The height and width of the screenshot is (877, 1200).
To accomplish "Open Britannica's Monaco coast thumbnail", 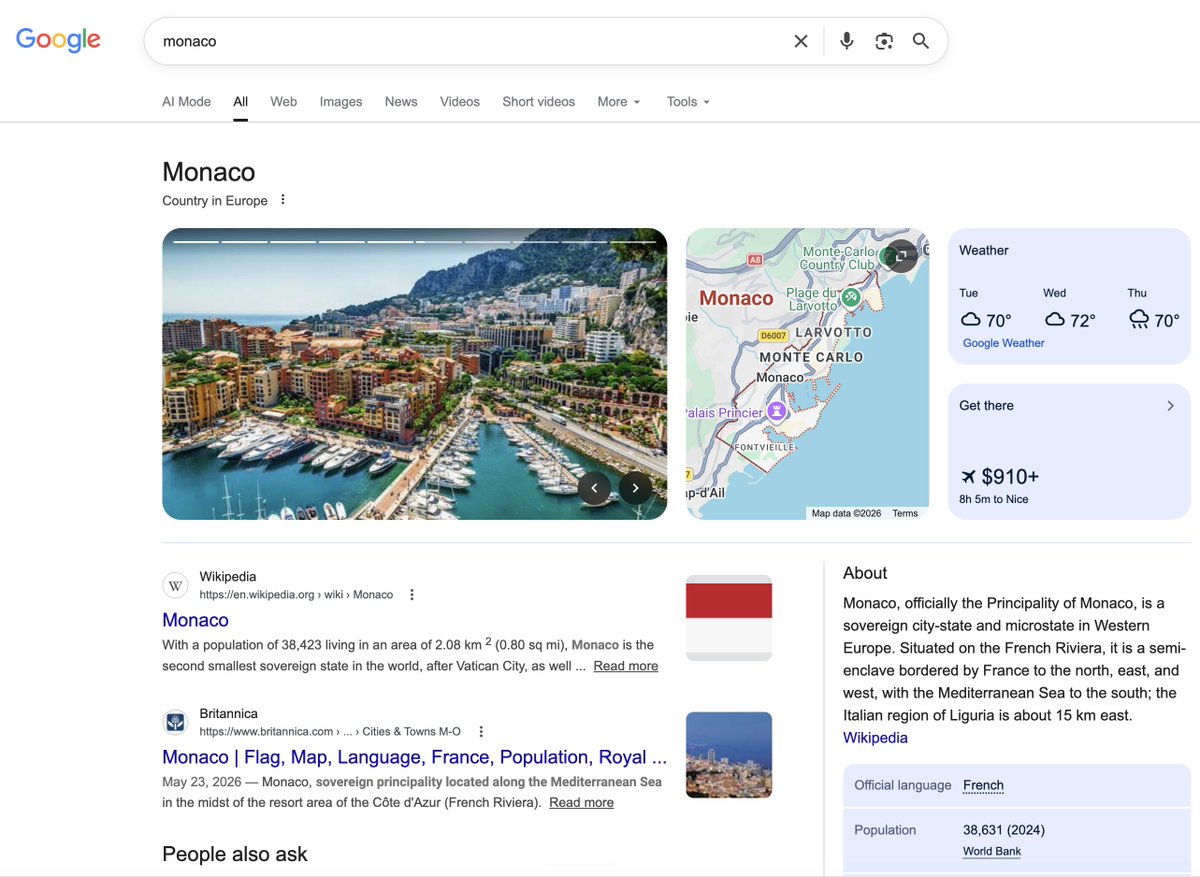I will [x=729, y=755].
